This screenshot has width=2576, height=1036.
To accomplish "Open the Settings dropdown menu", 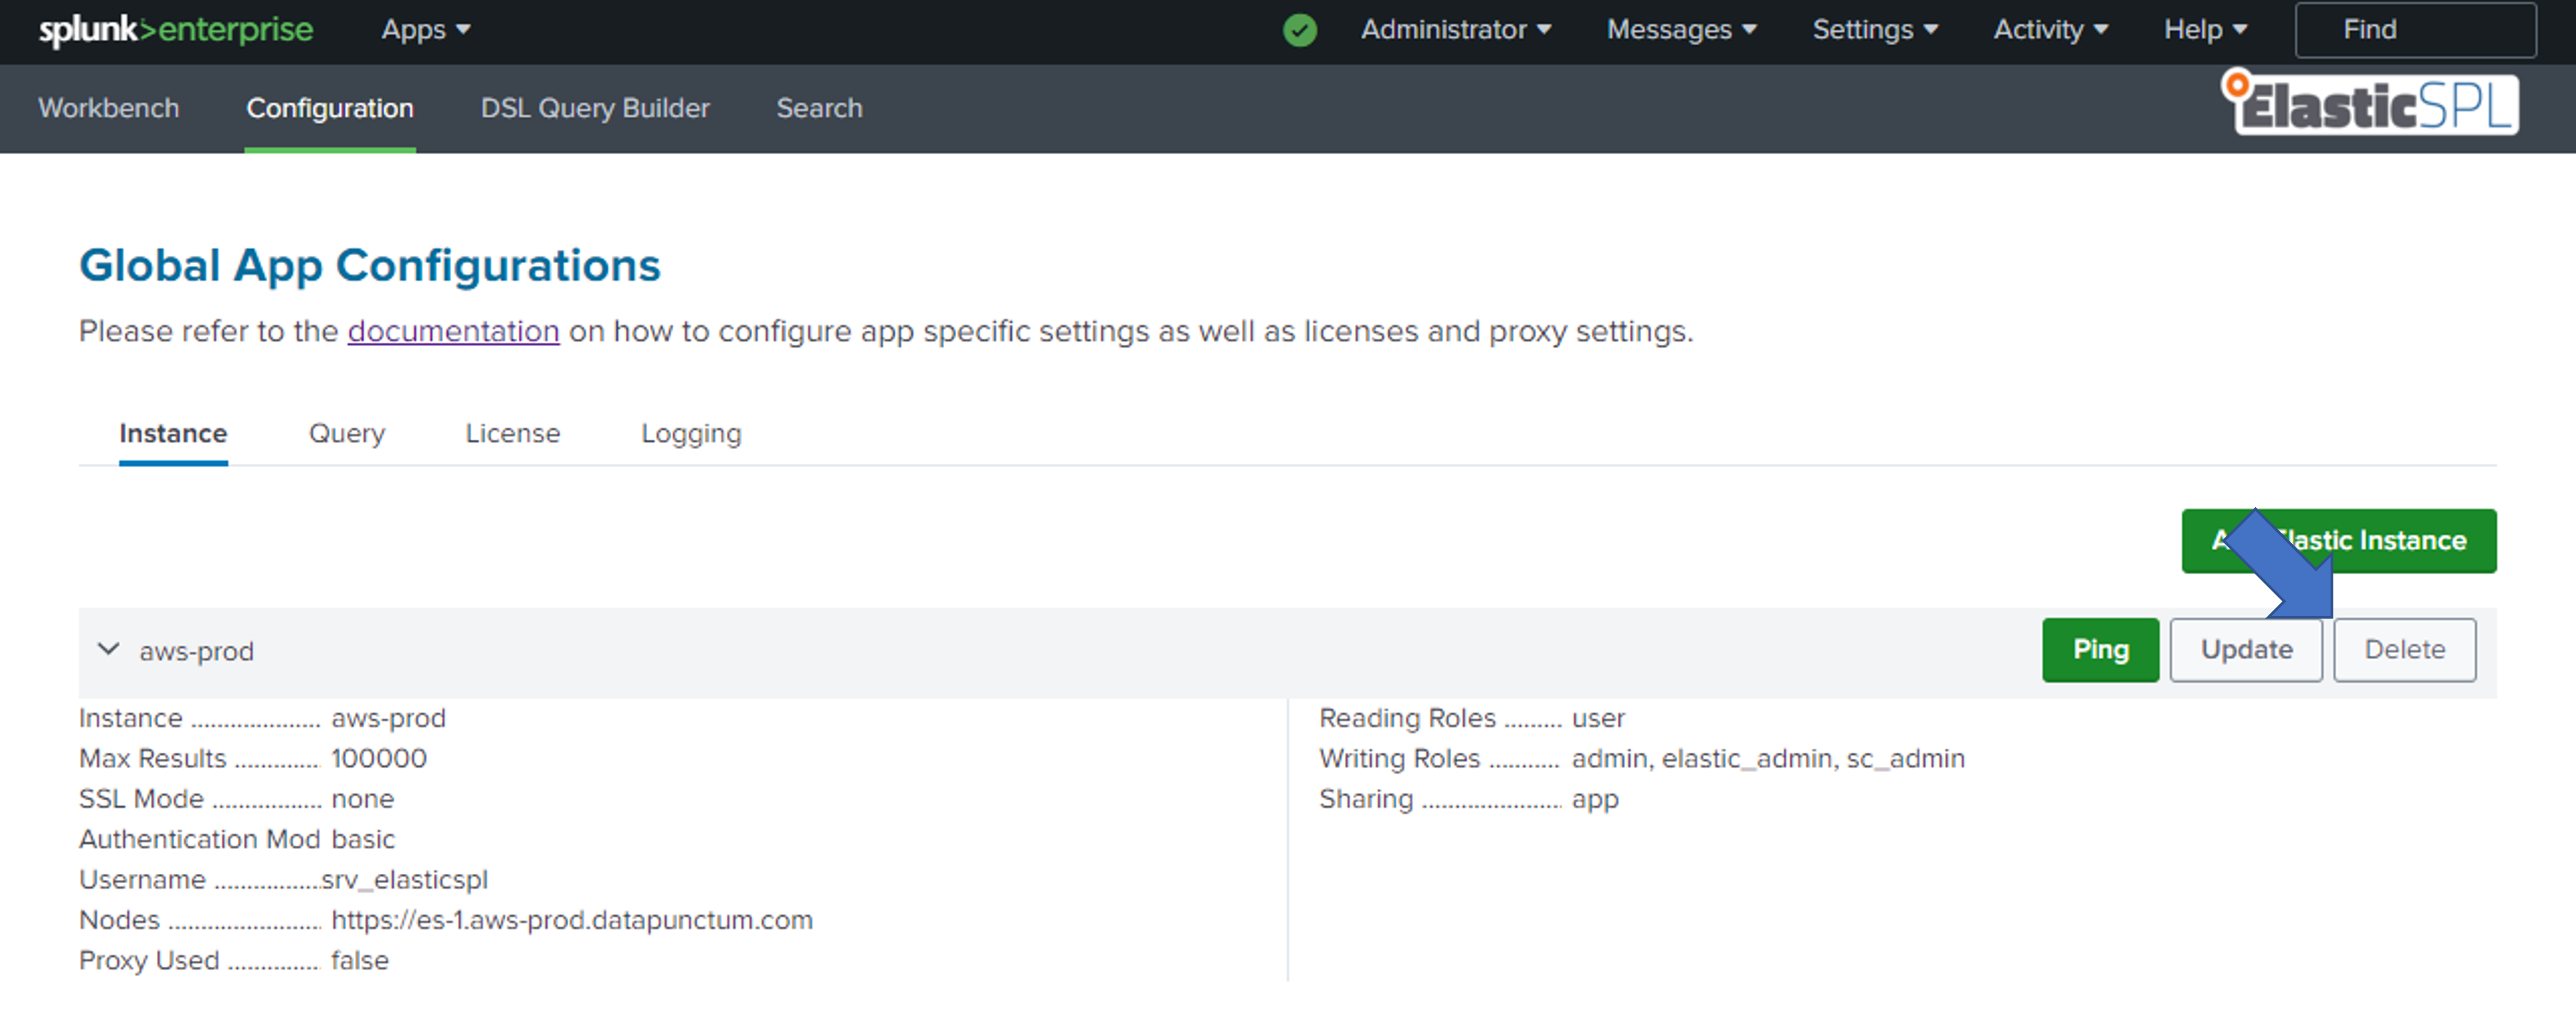I will 1875,30.
